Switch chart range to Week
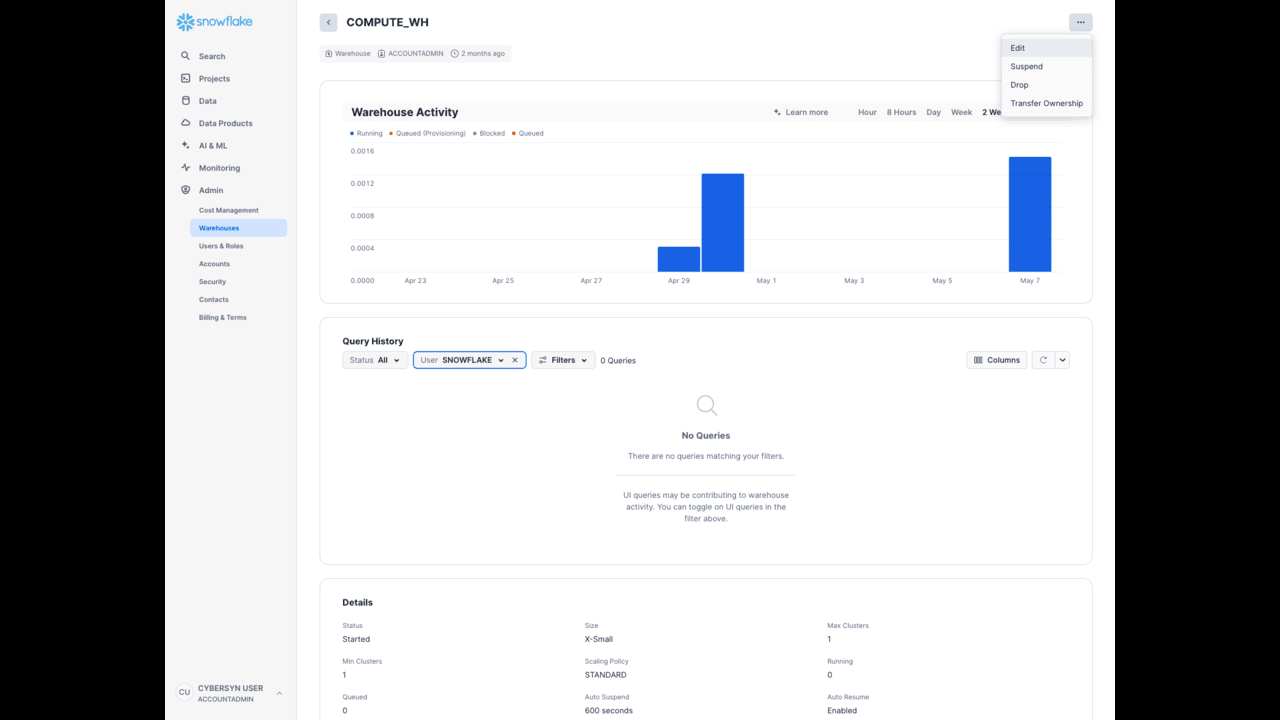The height and width of the screenshot is (720, 1280). tap(961, 112)
